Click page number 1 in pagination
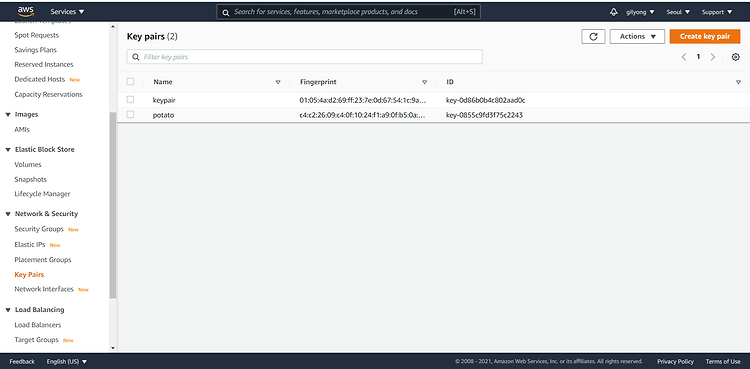750x369 pixels. [698, 57]
